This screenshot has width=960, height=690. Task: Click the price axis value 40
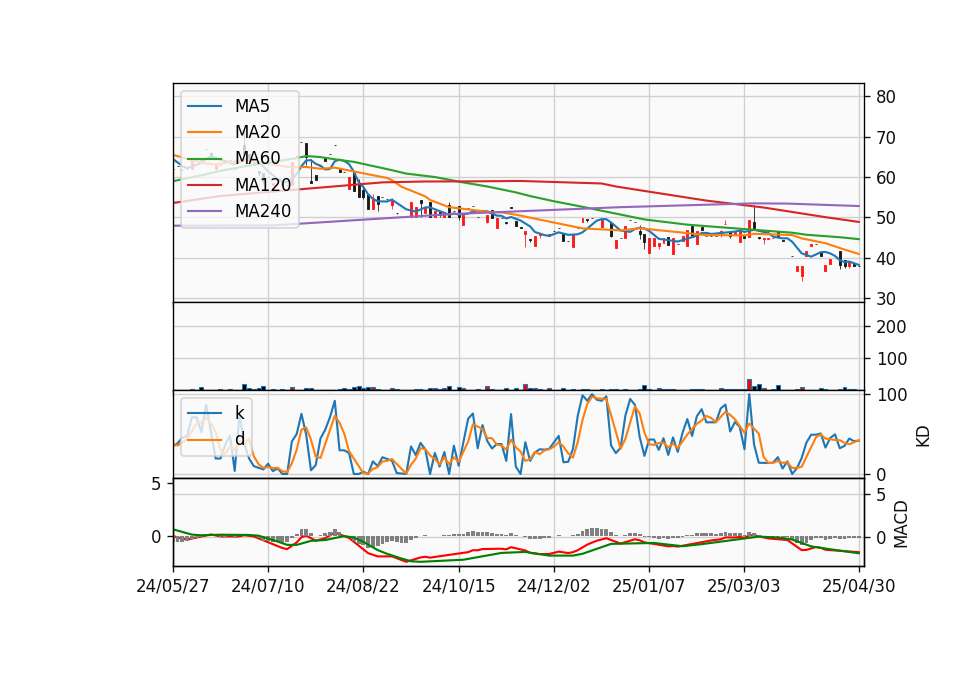pos(885,259)
